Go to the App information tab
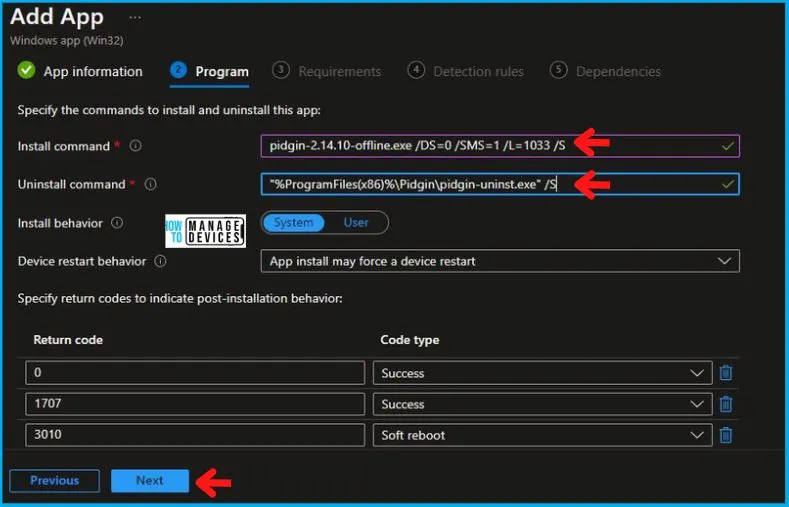Viewport: 789px width, 507px height. [x=93, y=71]
